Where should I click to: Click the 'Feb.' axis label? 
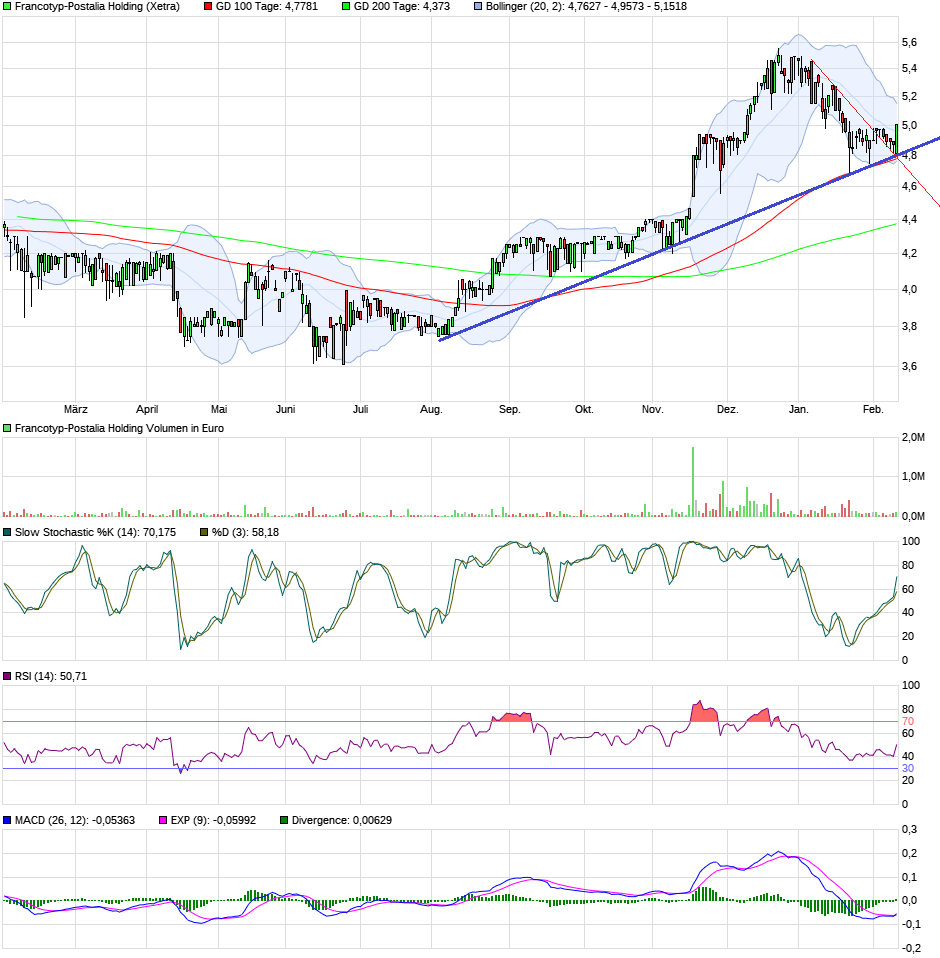coord(873,409)
